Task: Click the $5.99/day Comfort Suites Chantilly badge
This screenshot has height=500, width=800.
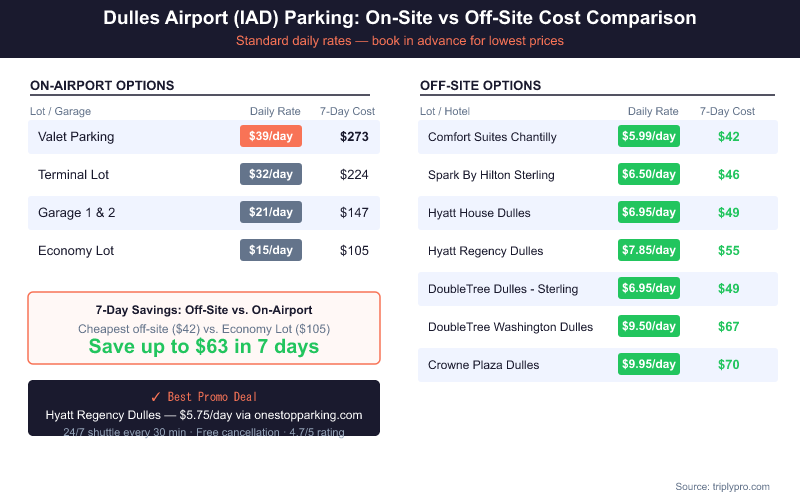Action: pyautogui.click(x=649, y=137)
